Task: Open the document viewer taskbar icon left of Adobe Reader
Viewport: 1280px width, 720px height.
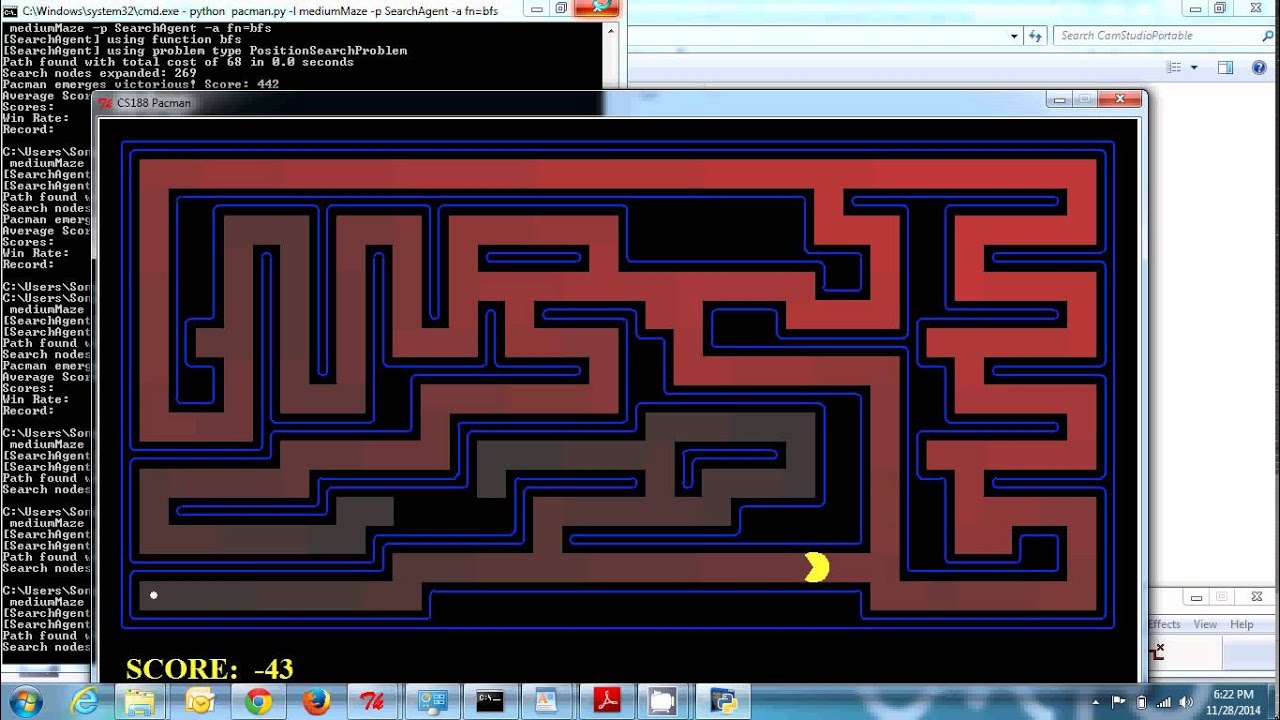Action: point(548,701)
